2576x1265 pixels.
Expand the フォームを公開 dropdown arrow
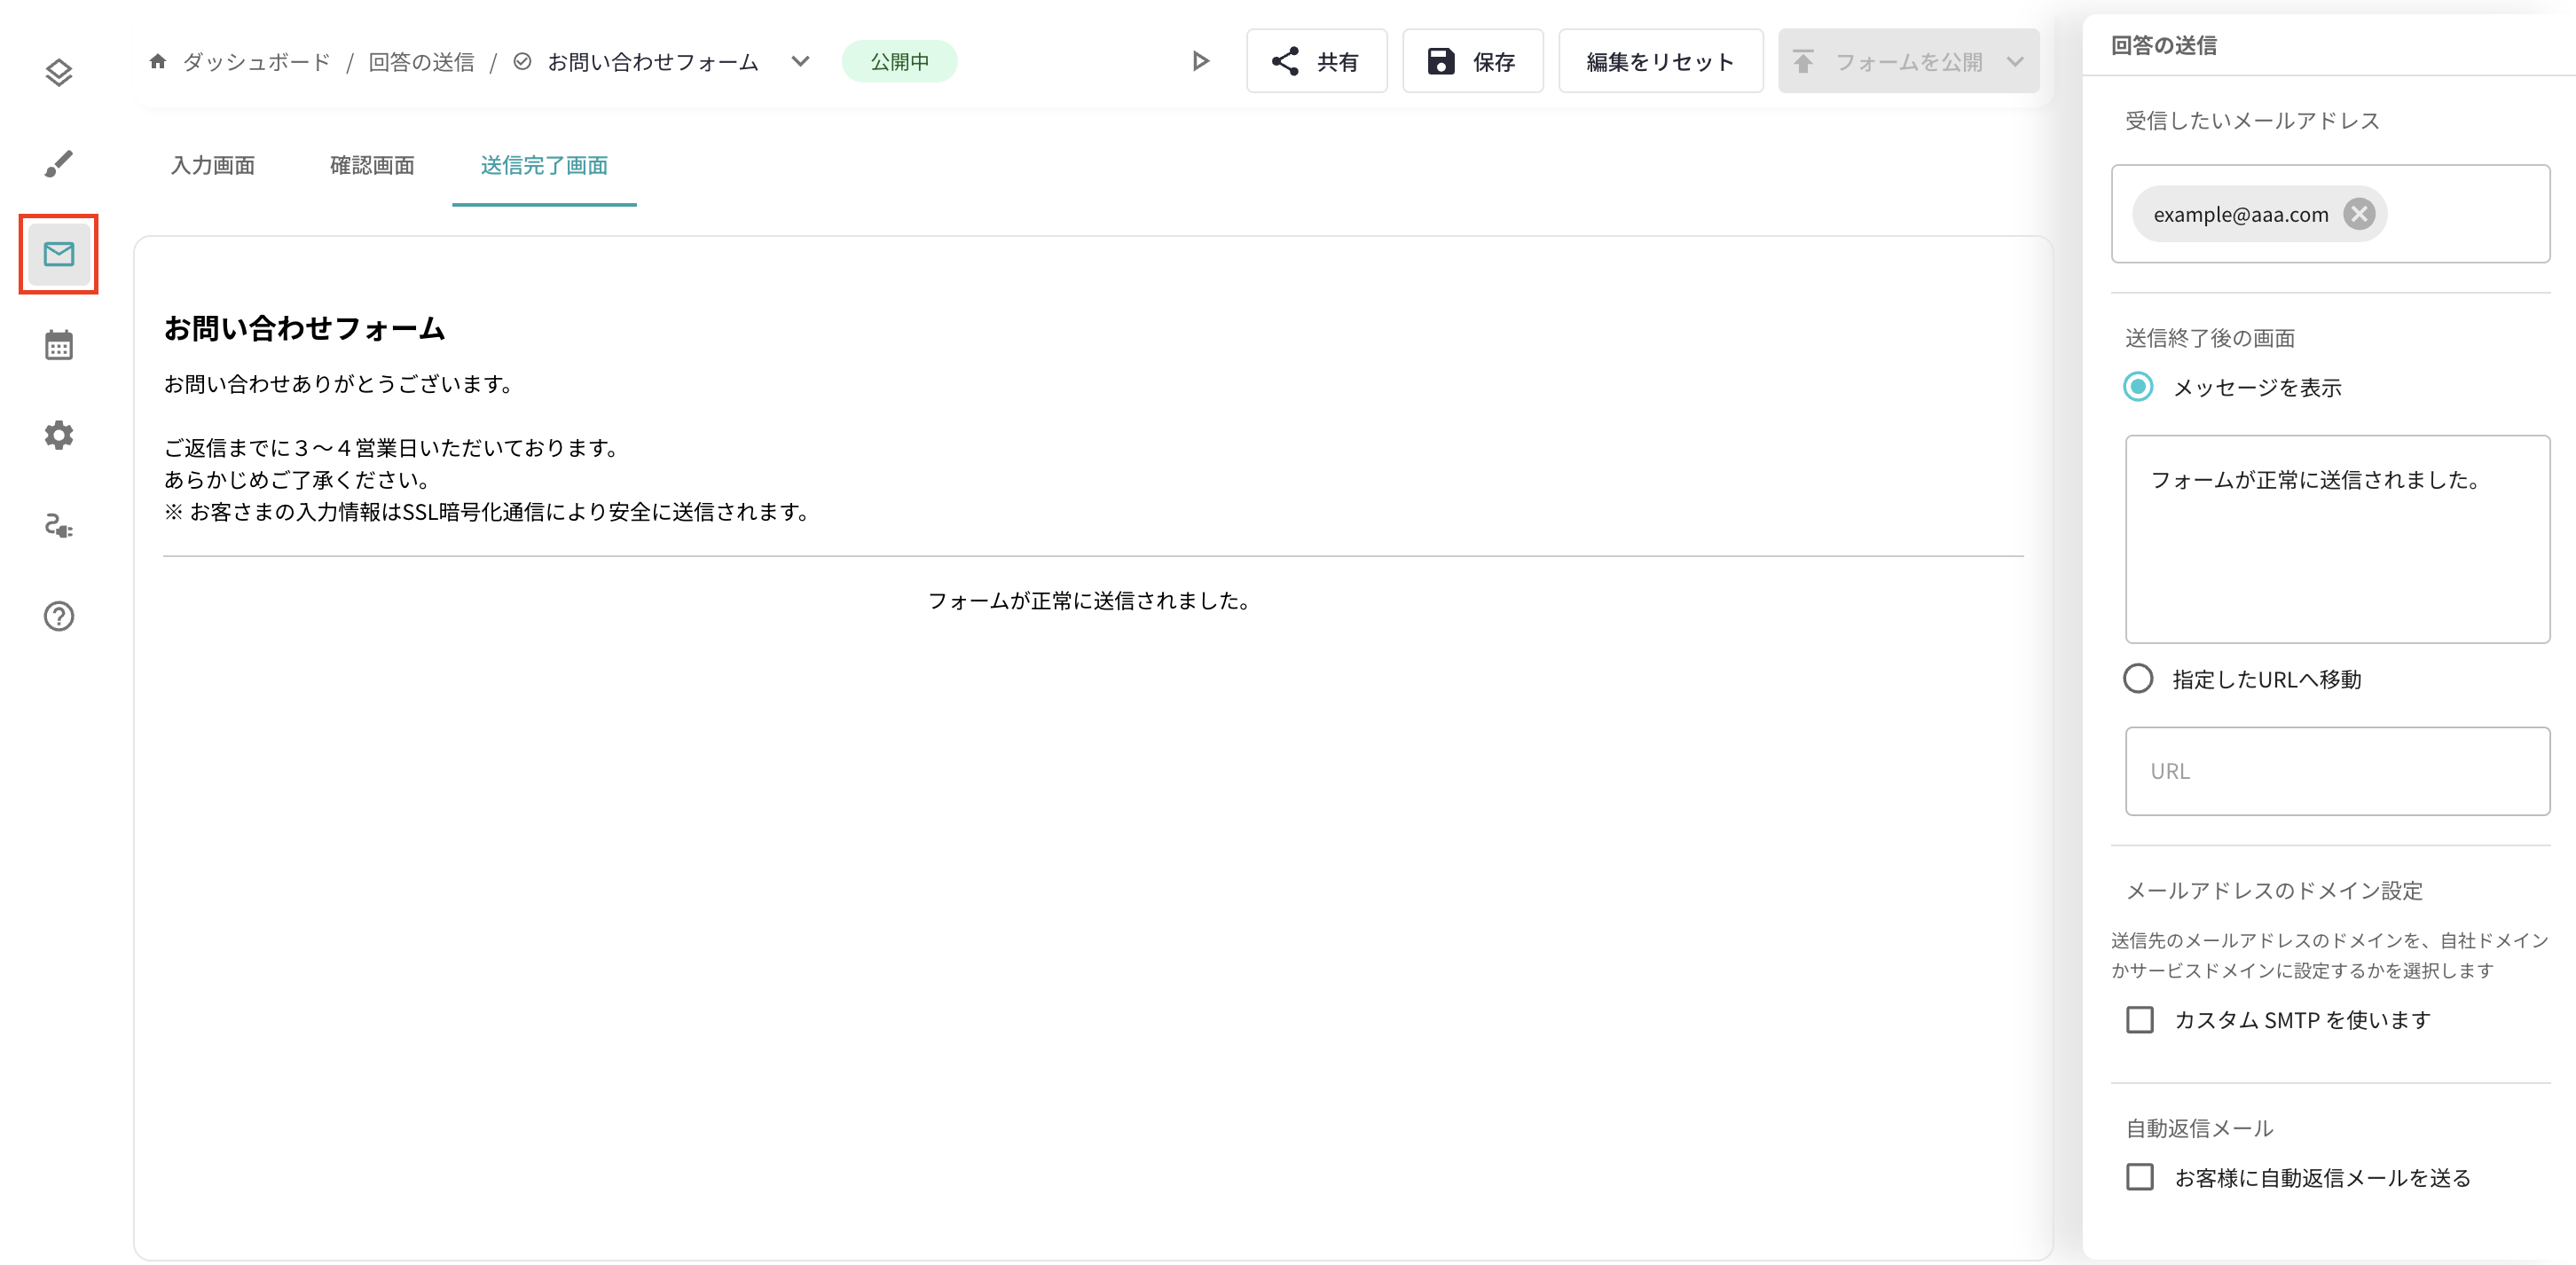(x=2015, y=61)
